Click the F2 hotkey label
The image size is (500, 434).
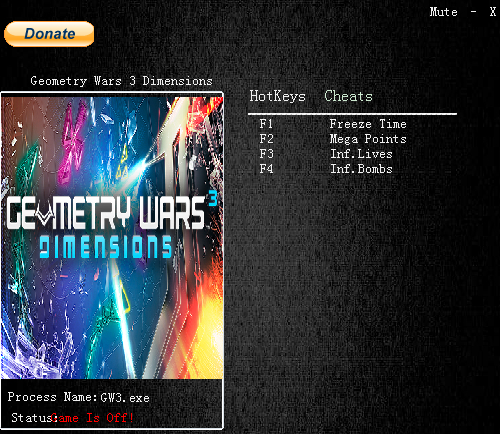266,139
